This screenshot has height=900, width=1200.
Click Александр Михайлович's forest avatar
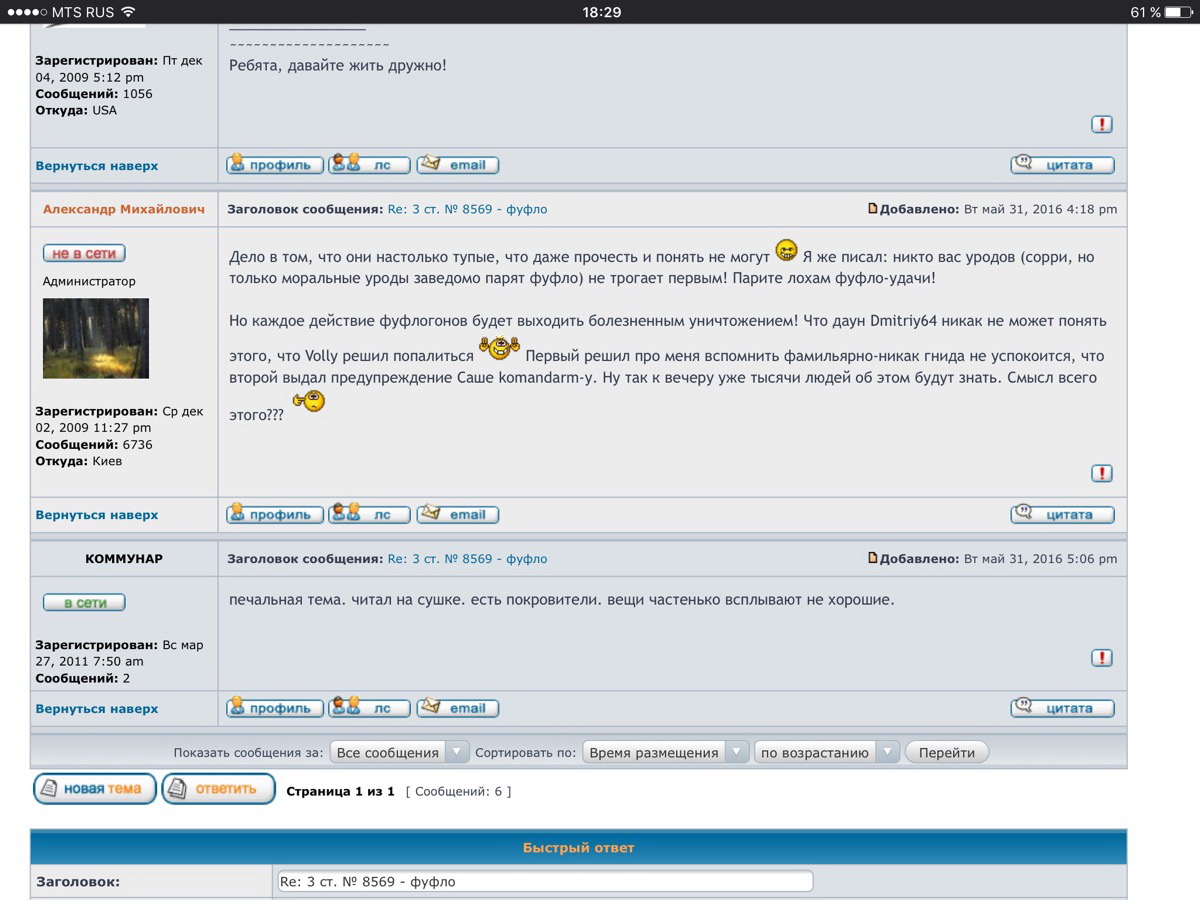click(96, 338)
